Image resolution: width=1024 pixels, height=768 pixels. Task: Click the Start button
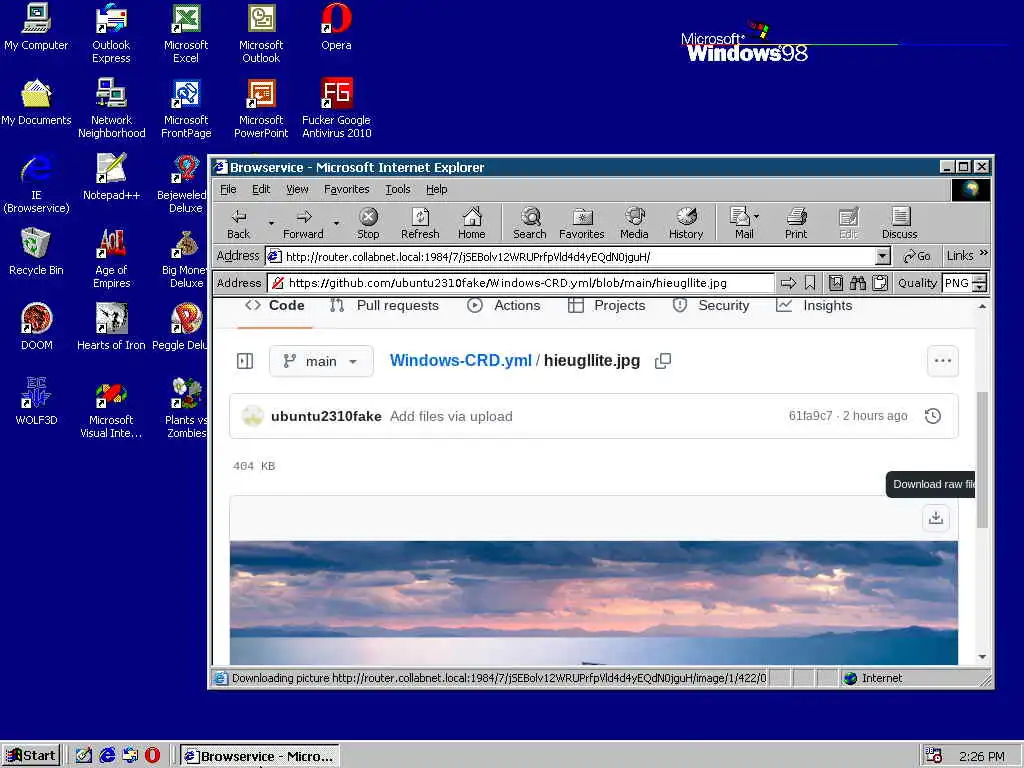(31, 756)
